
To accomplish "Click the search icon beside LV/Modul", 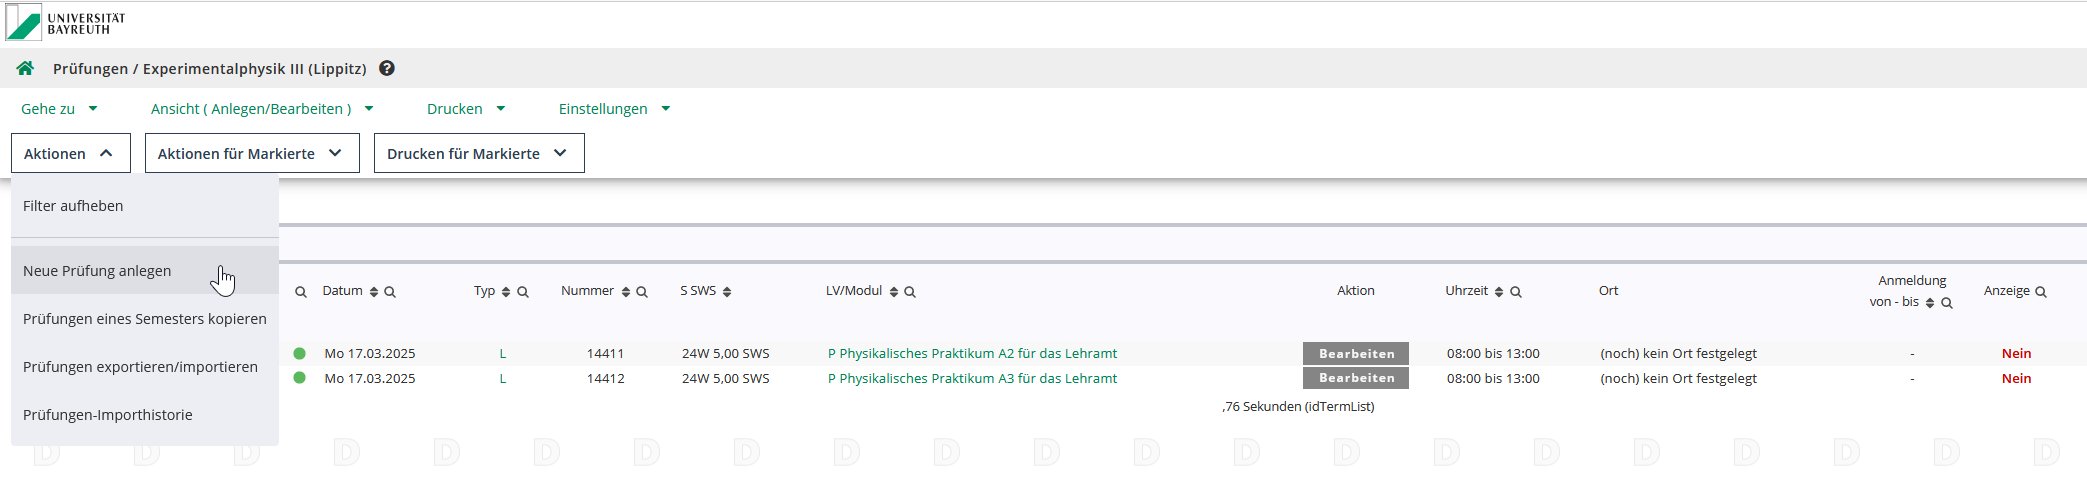I will point(910,292).
